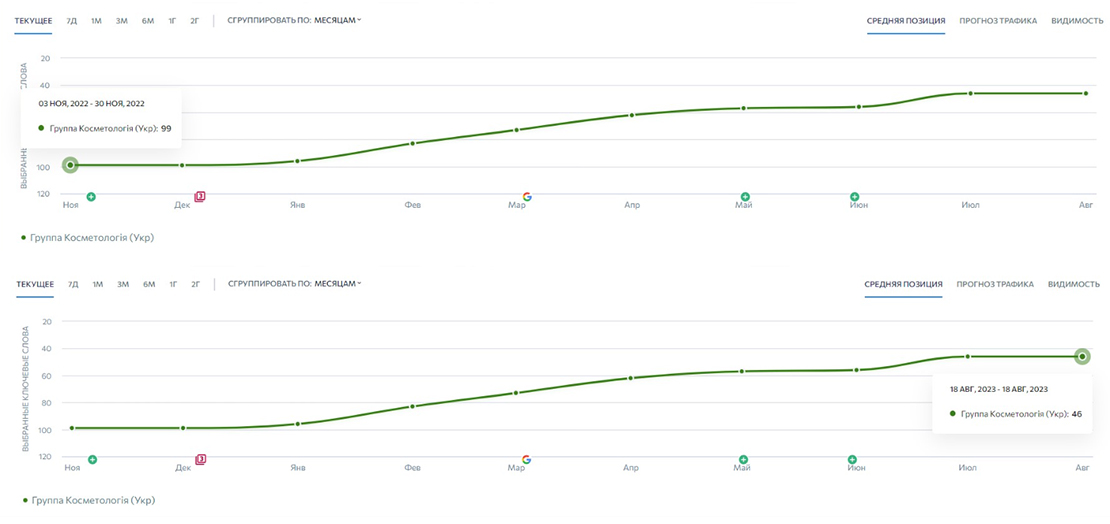Switch to Видимость tab in bottom chart
Screen dimensions: 1110x524
[x=1074, y=284]
